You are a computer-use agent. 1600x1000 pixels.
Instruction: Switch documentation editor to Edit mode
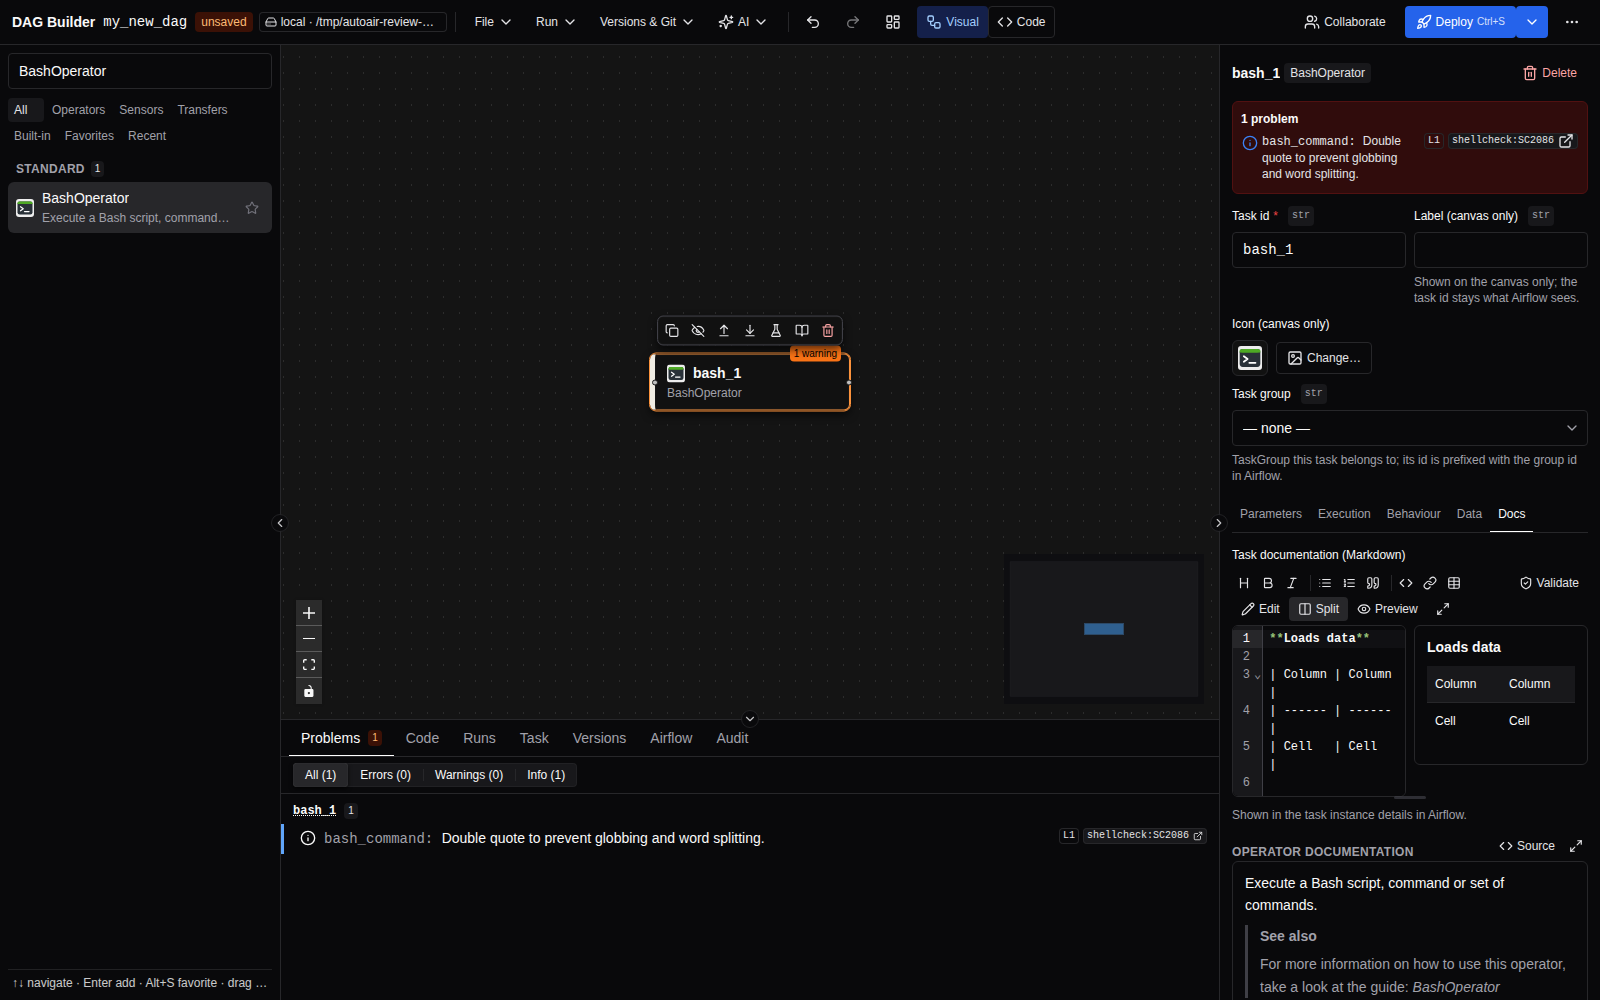coord(1260,609)
